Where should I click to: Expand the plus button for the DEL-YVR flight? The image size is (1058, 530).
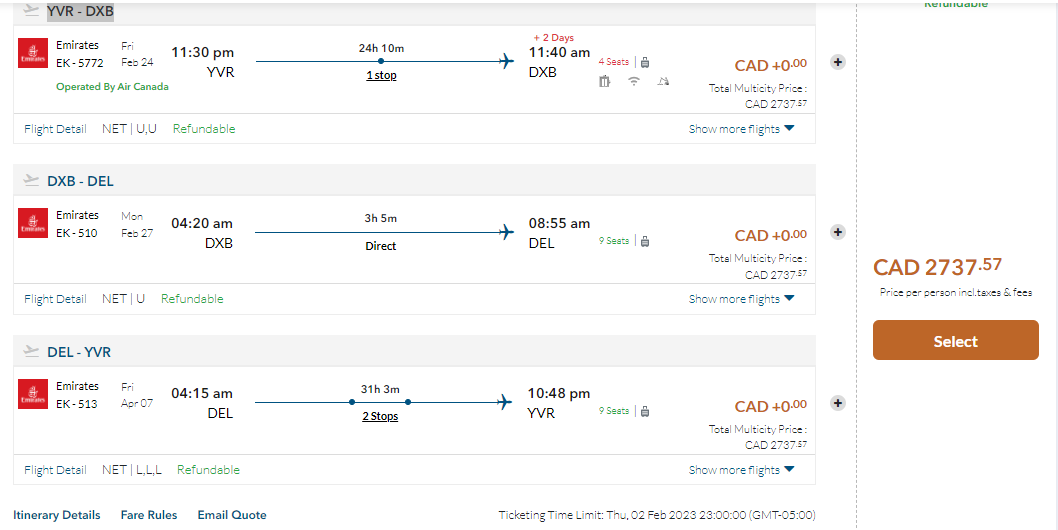(x=838, y=403)
